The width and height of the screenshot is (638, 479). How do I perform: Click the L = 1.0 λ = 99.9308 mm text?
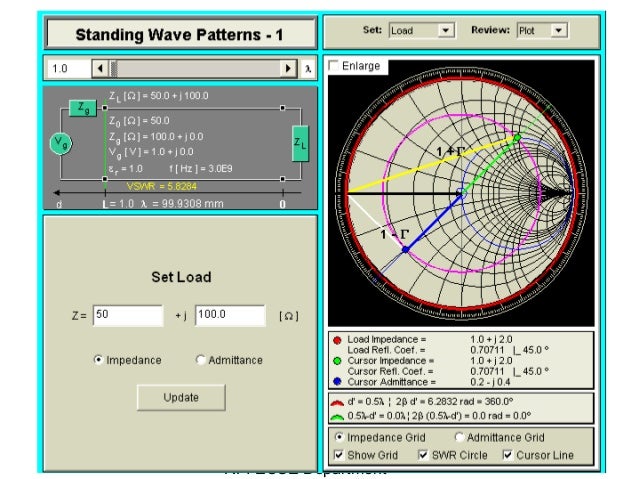click(x=163, y=203)
